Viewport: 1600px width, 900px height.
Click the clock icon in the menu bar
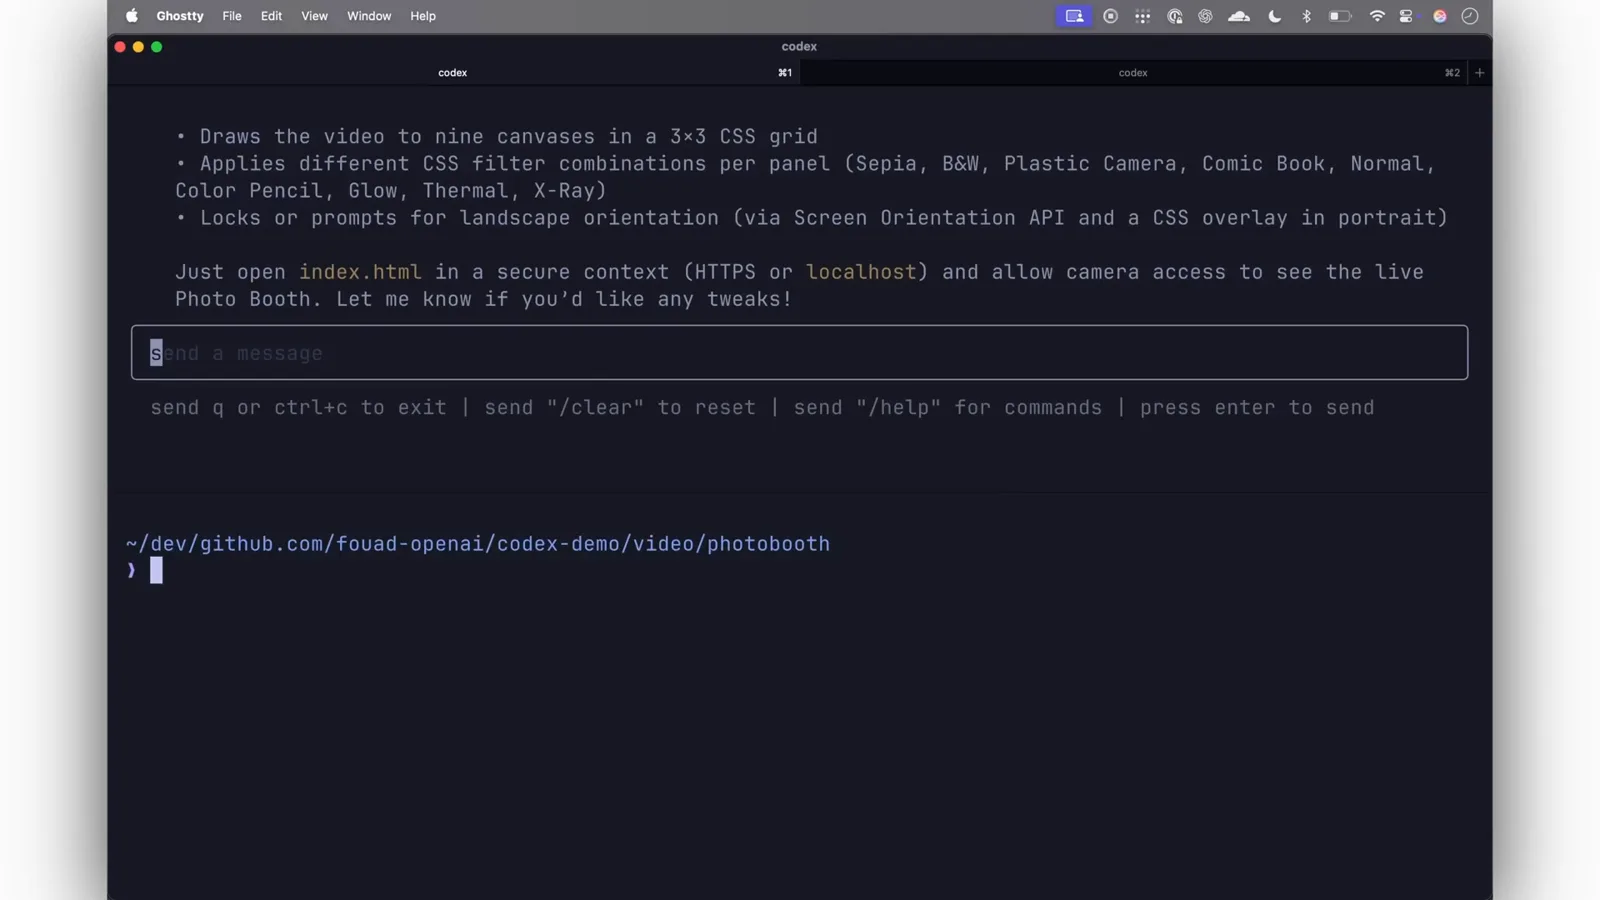pos(1470,16)
